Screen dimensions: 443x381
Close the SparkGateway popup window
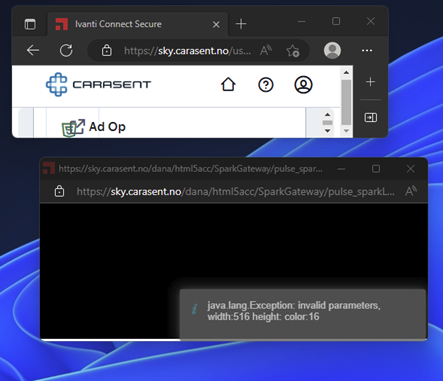tap(410, 169)
